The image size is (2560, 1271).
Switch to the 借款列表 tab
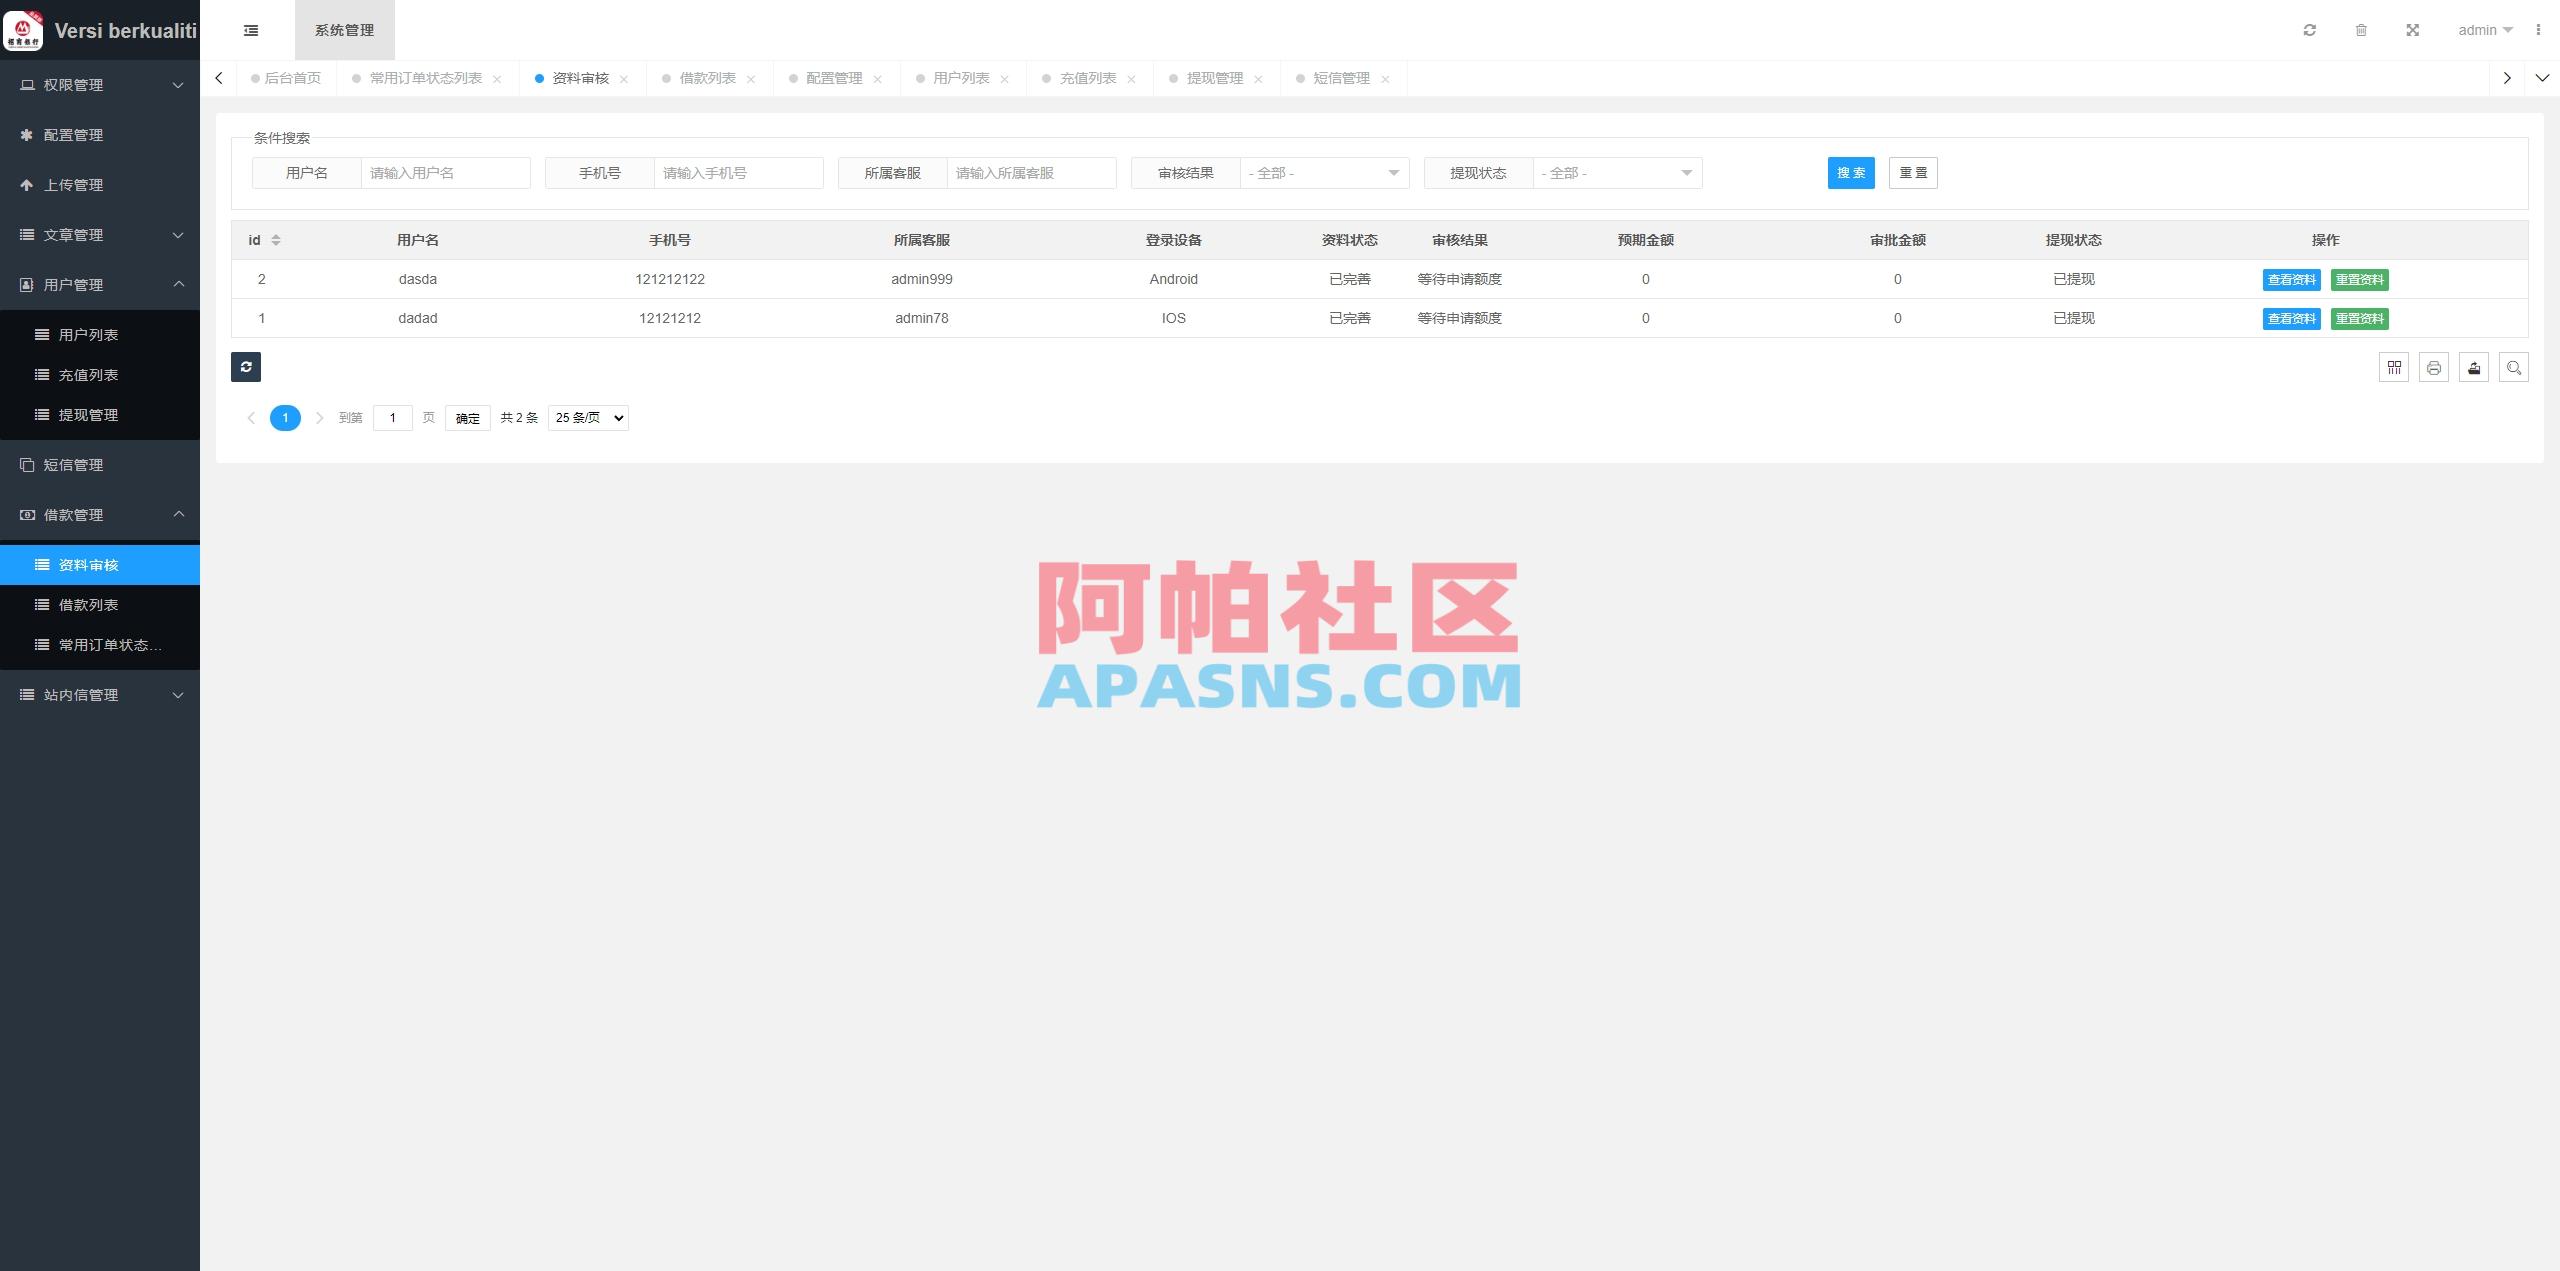[x=706, y=78]
